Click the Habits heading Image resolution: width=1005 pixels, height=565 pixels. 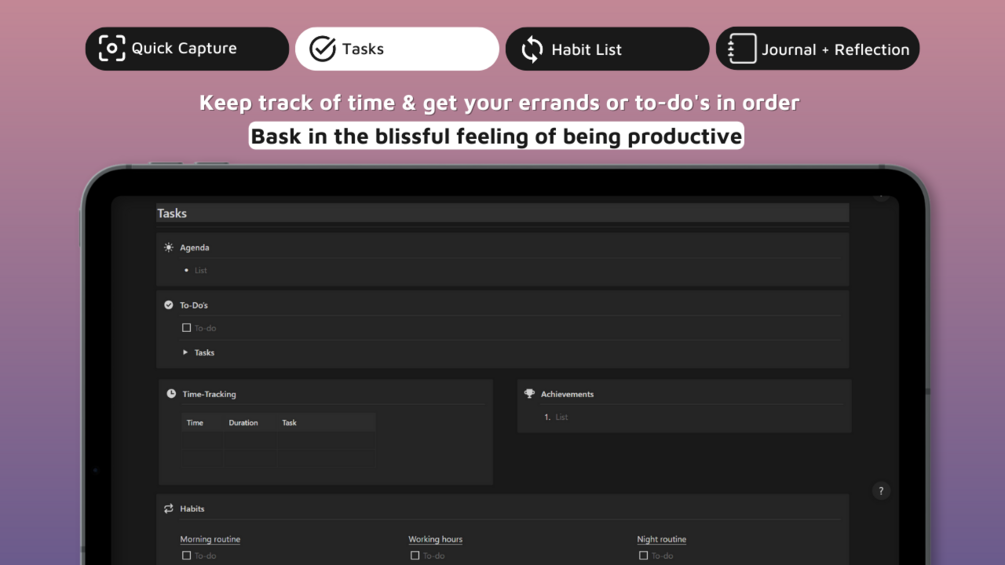pyautogui.click(x=192, y=509)
